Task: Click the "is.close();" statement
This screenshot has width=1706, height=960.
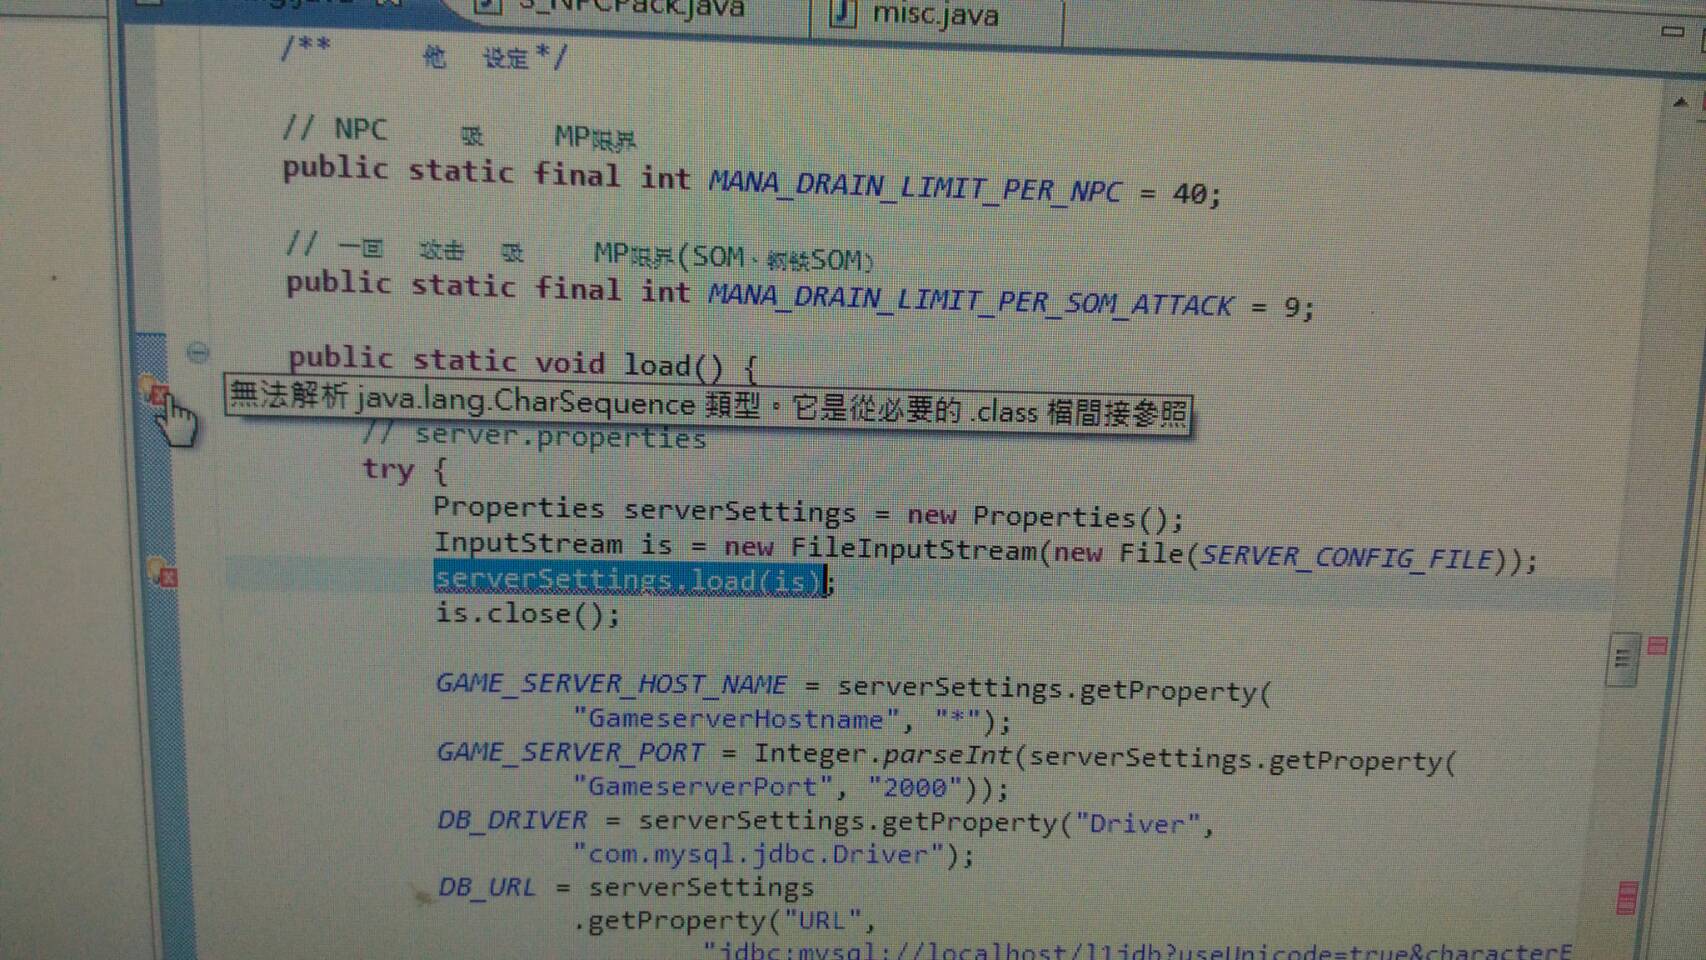Action: point(527,614)
